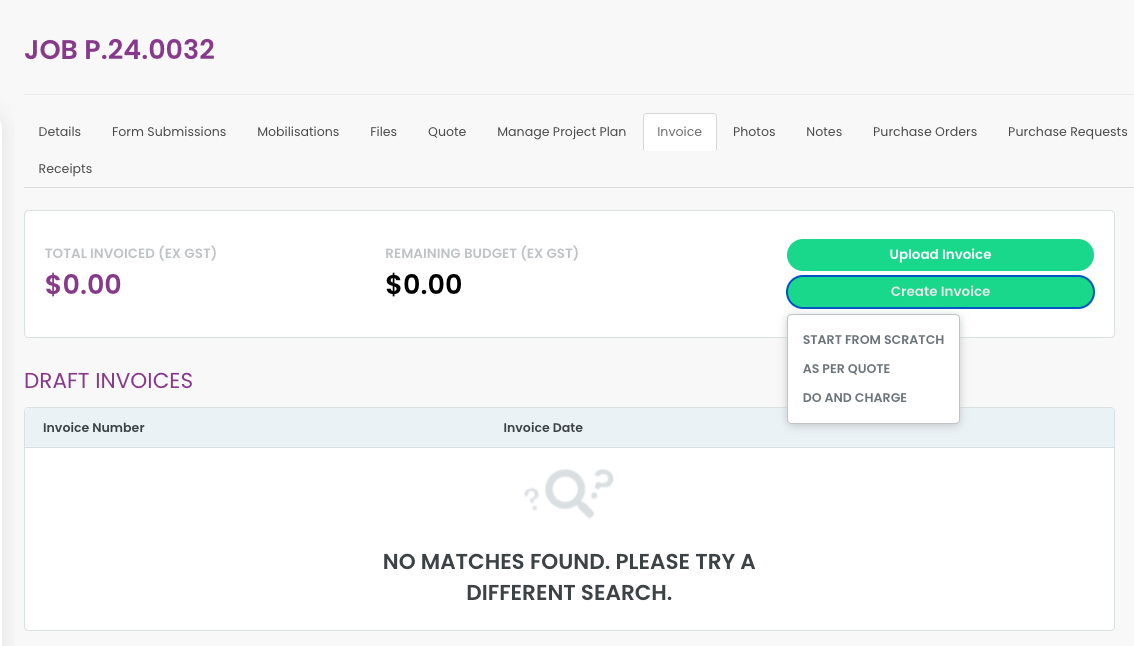
Task: Switch to Purchase Orders tab
Action: pos(924,132)
